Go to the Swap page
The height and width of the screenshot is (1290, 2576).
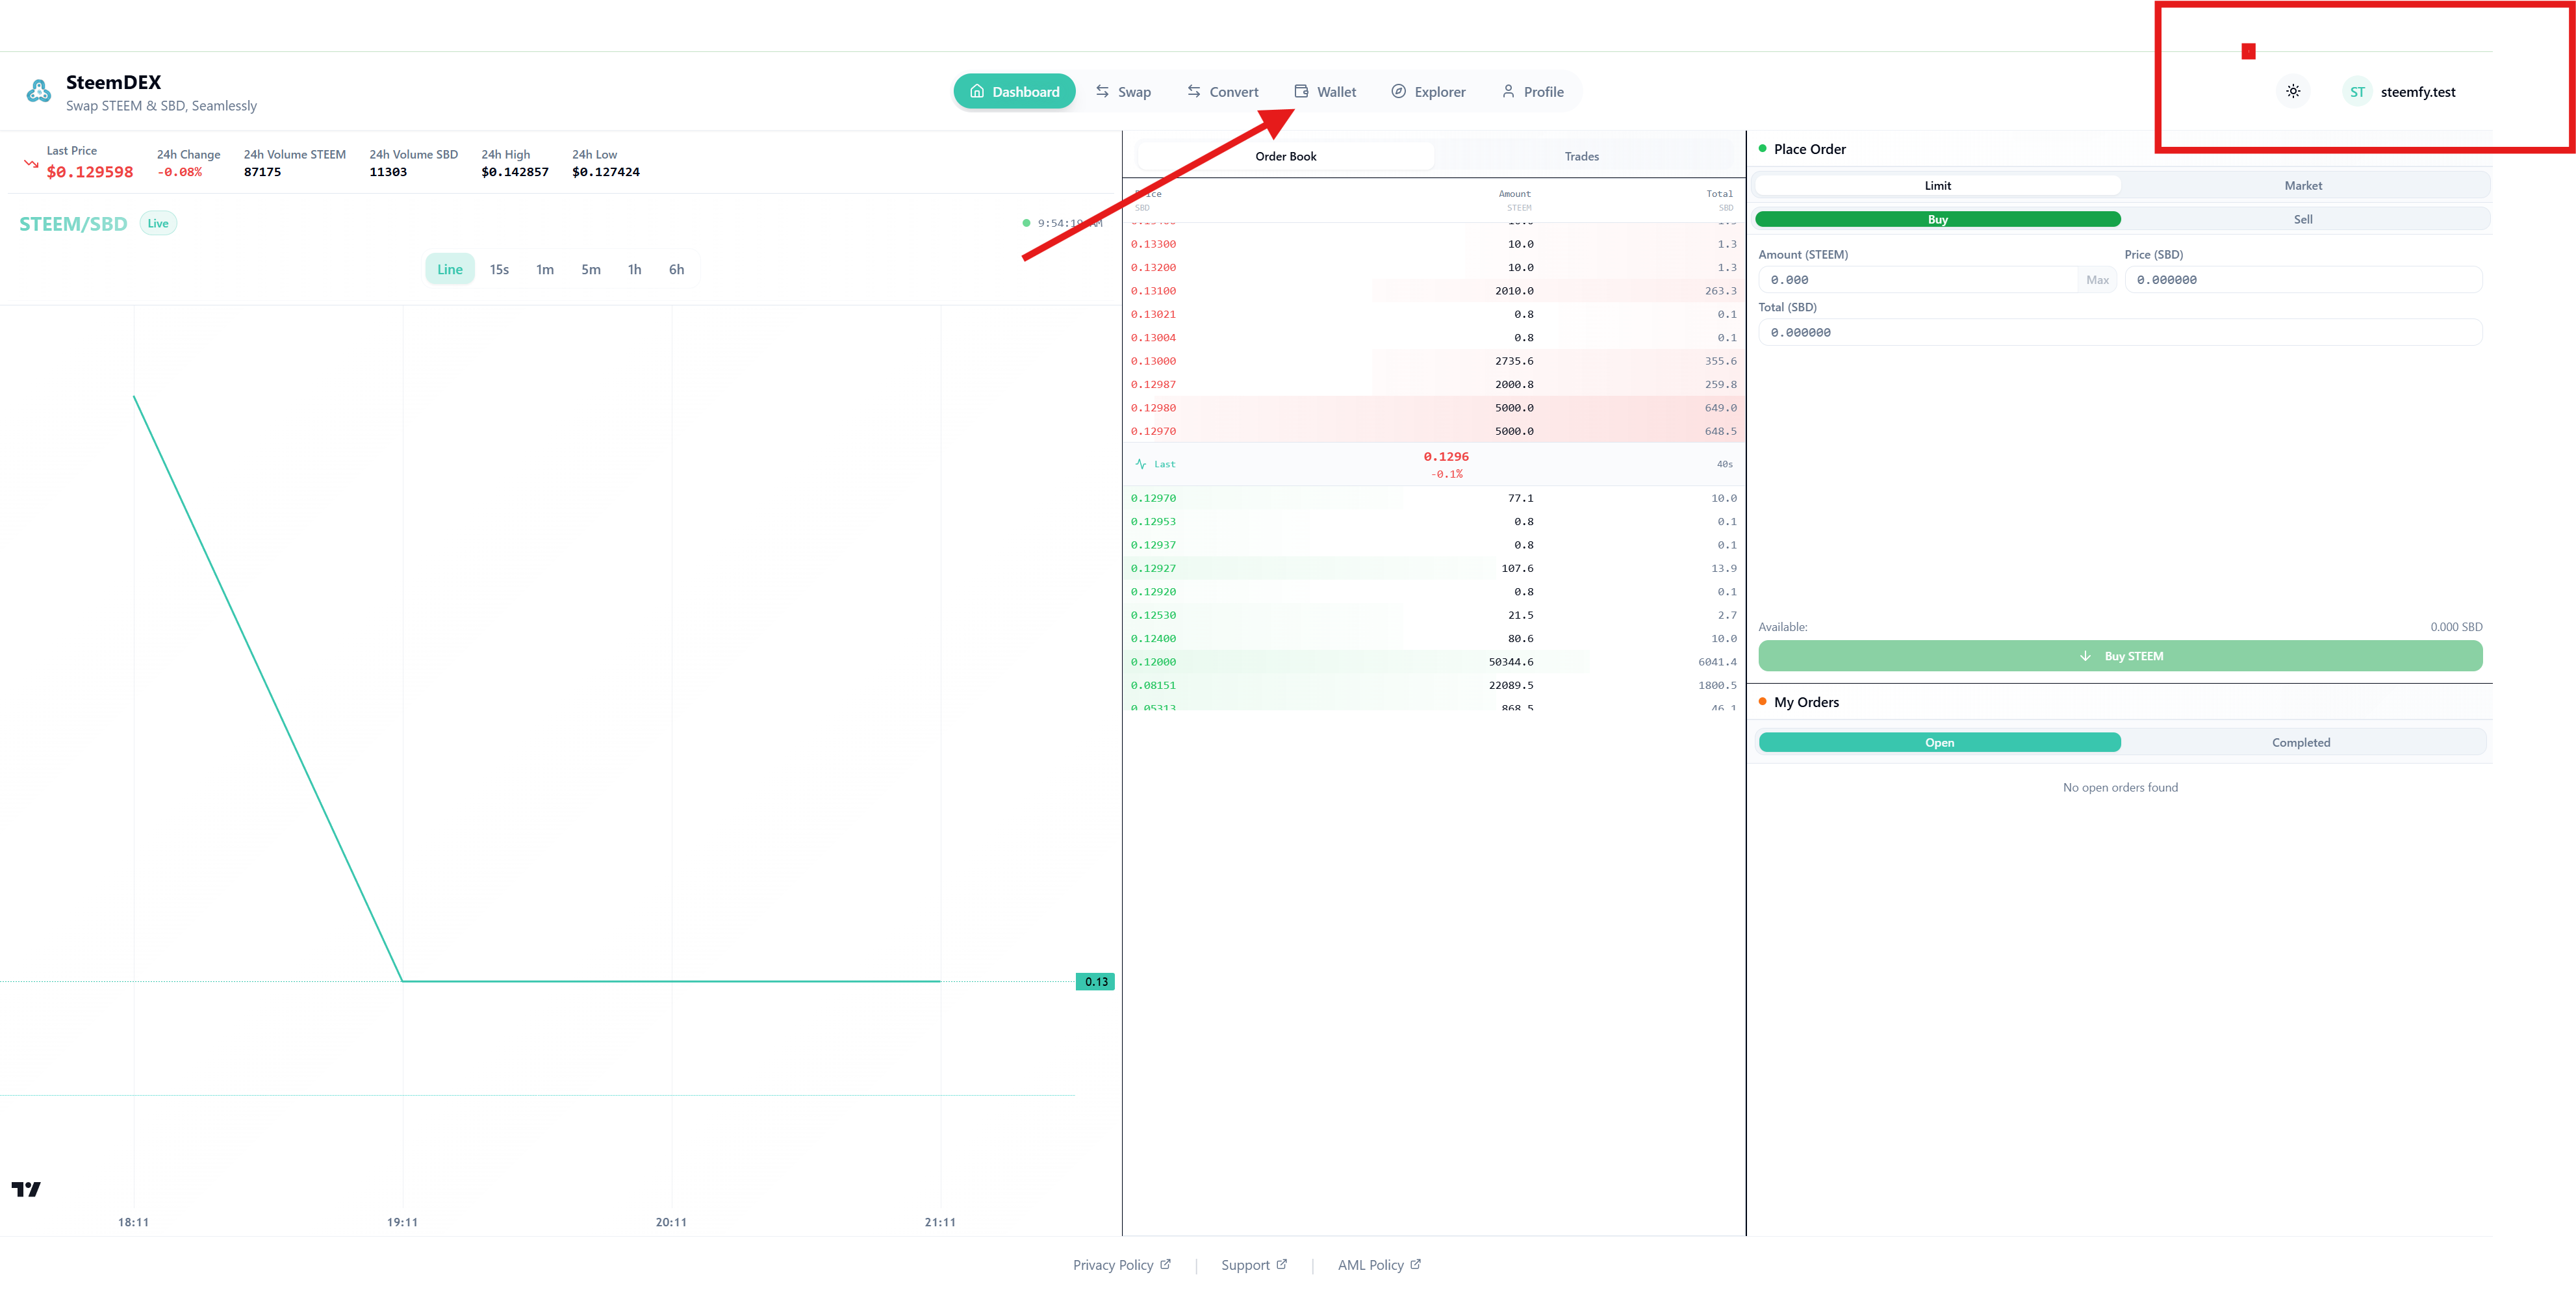click(1123, 92)
